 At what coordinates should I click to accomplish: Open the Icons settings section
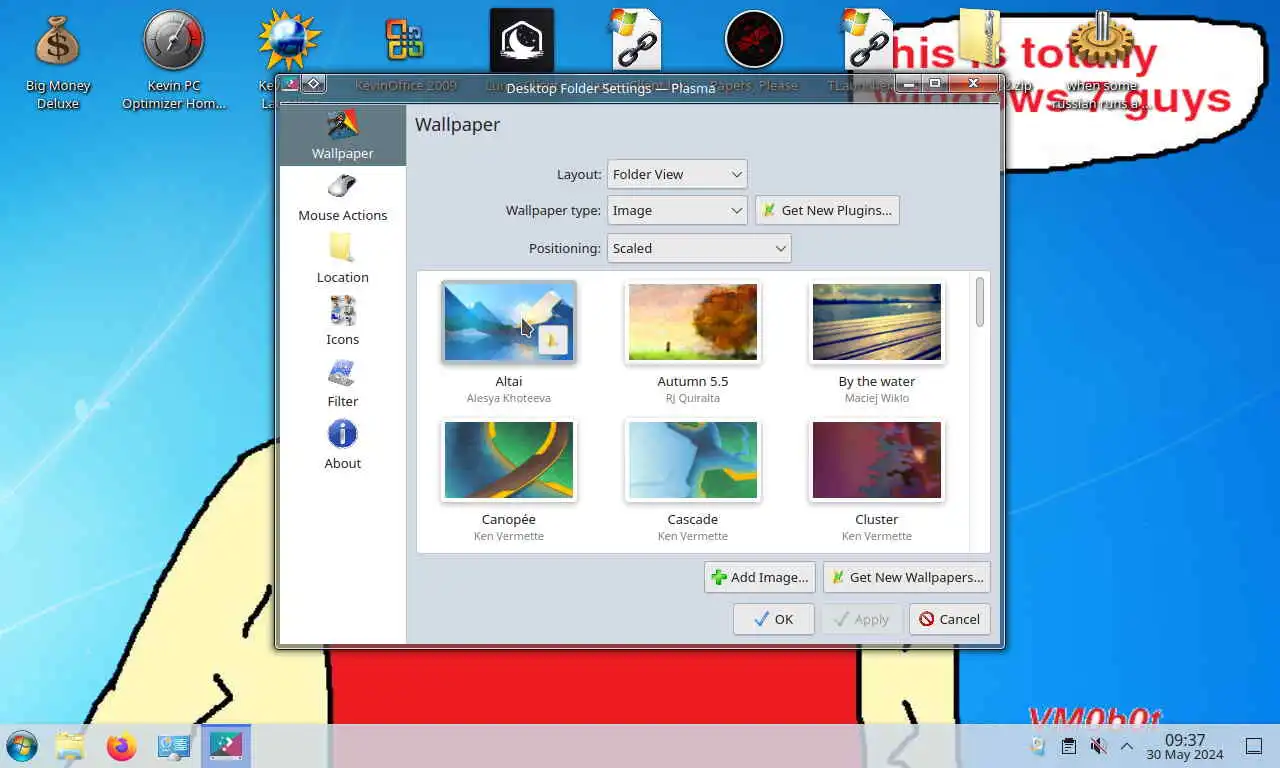342,321
